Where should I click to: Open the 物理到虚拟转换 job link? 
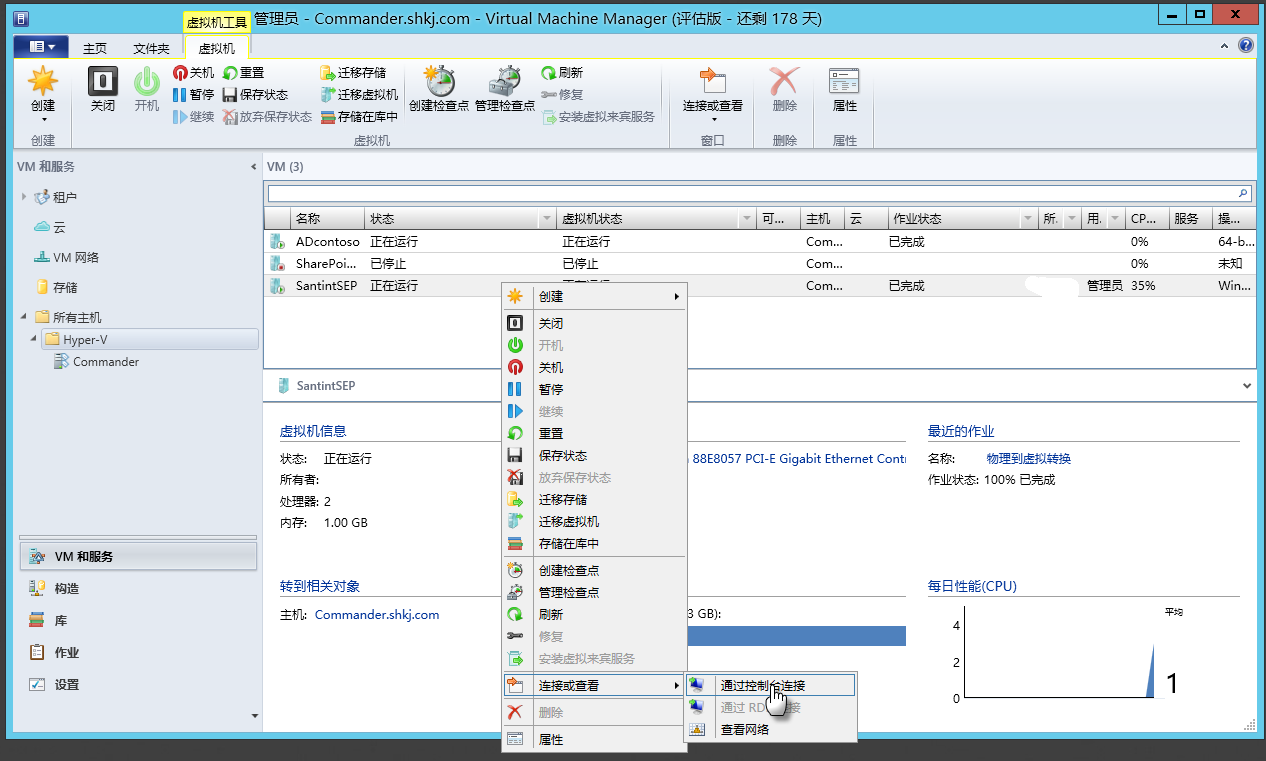point(1029,458)
